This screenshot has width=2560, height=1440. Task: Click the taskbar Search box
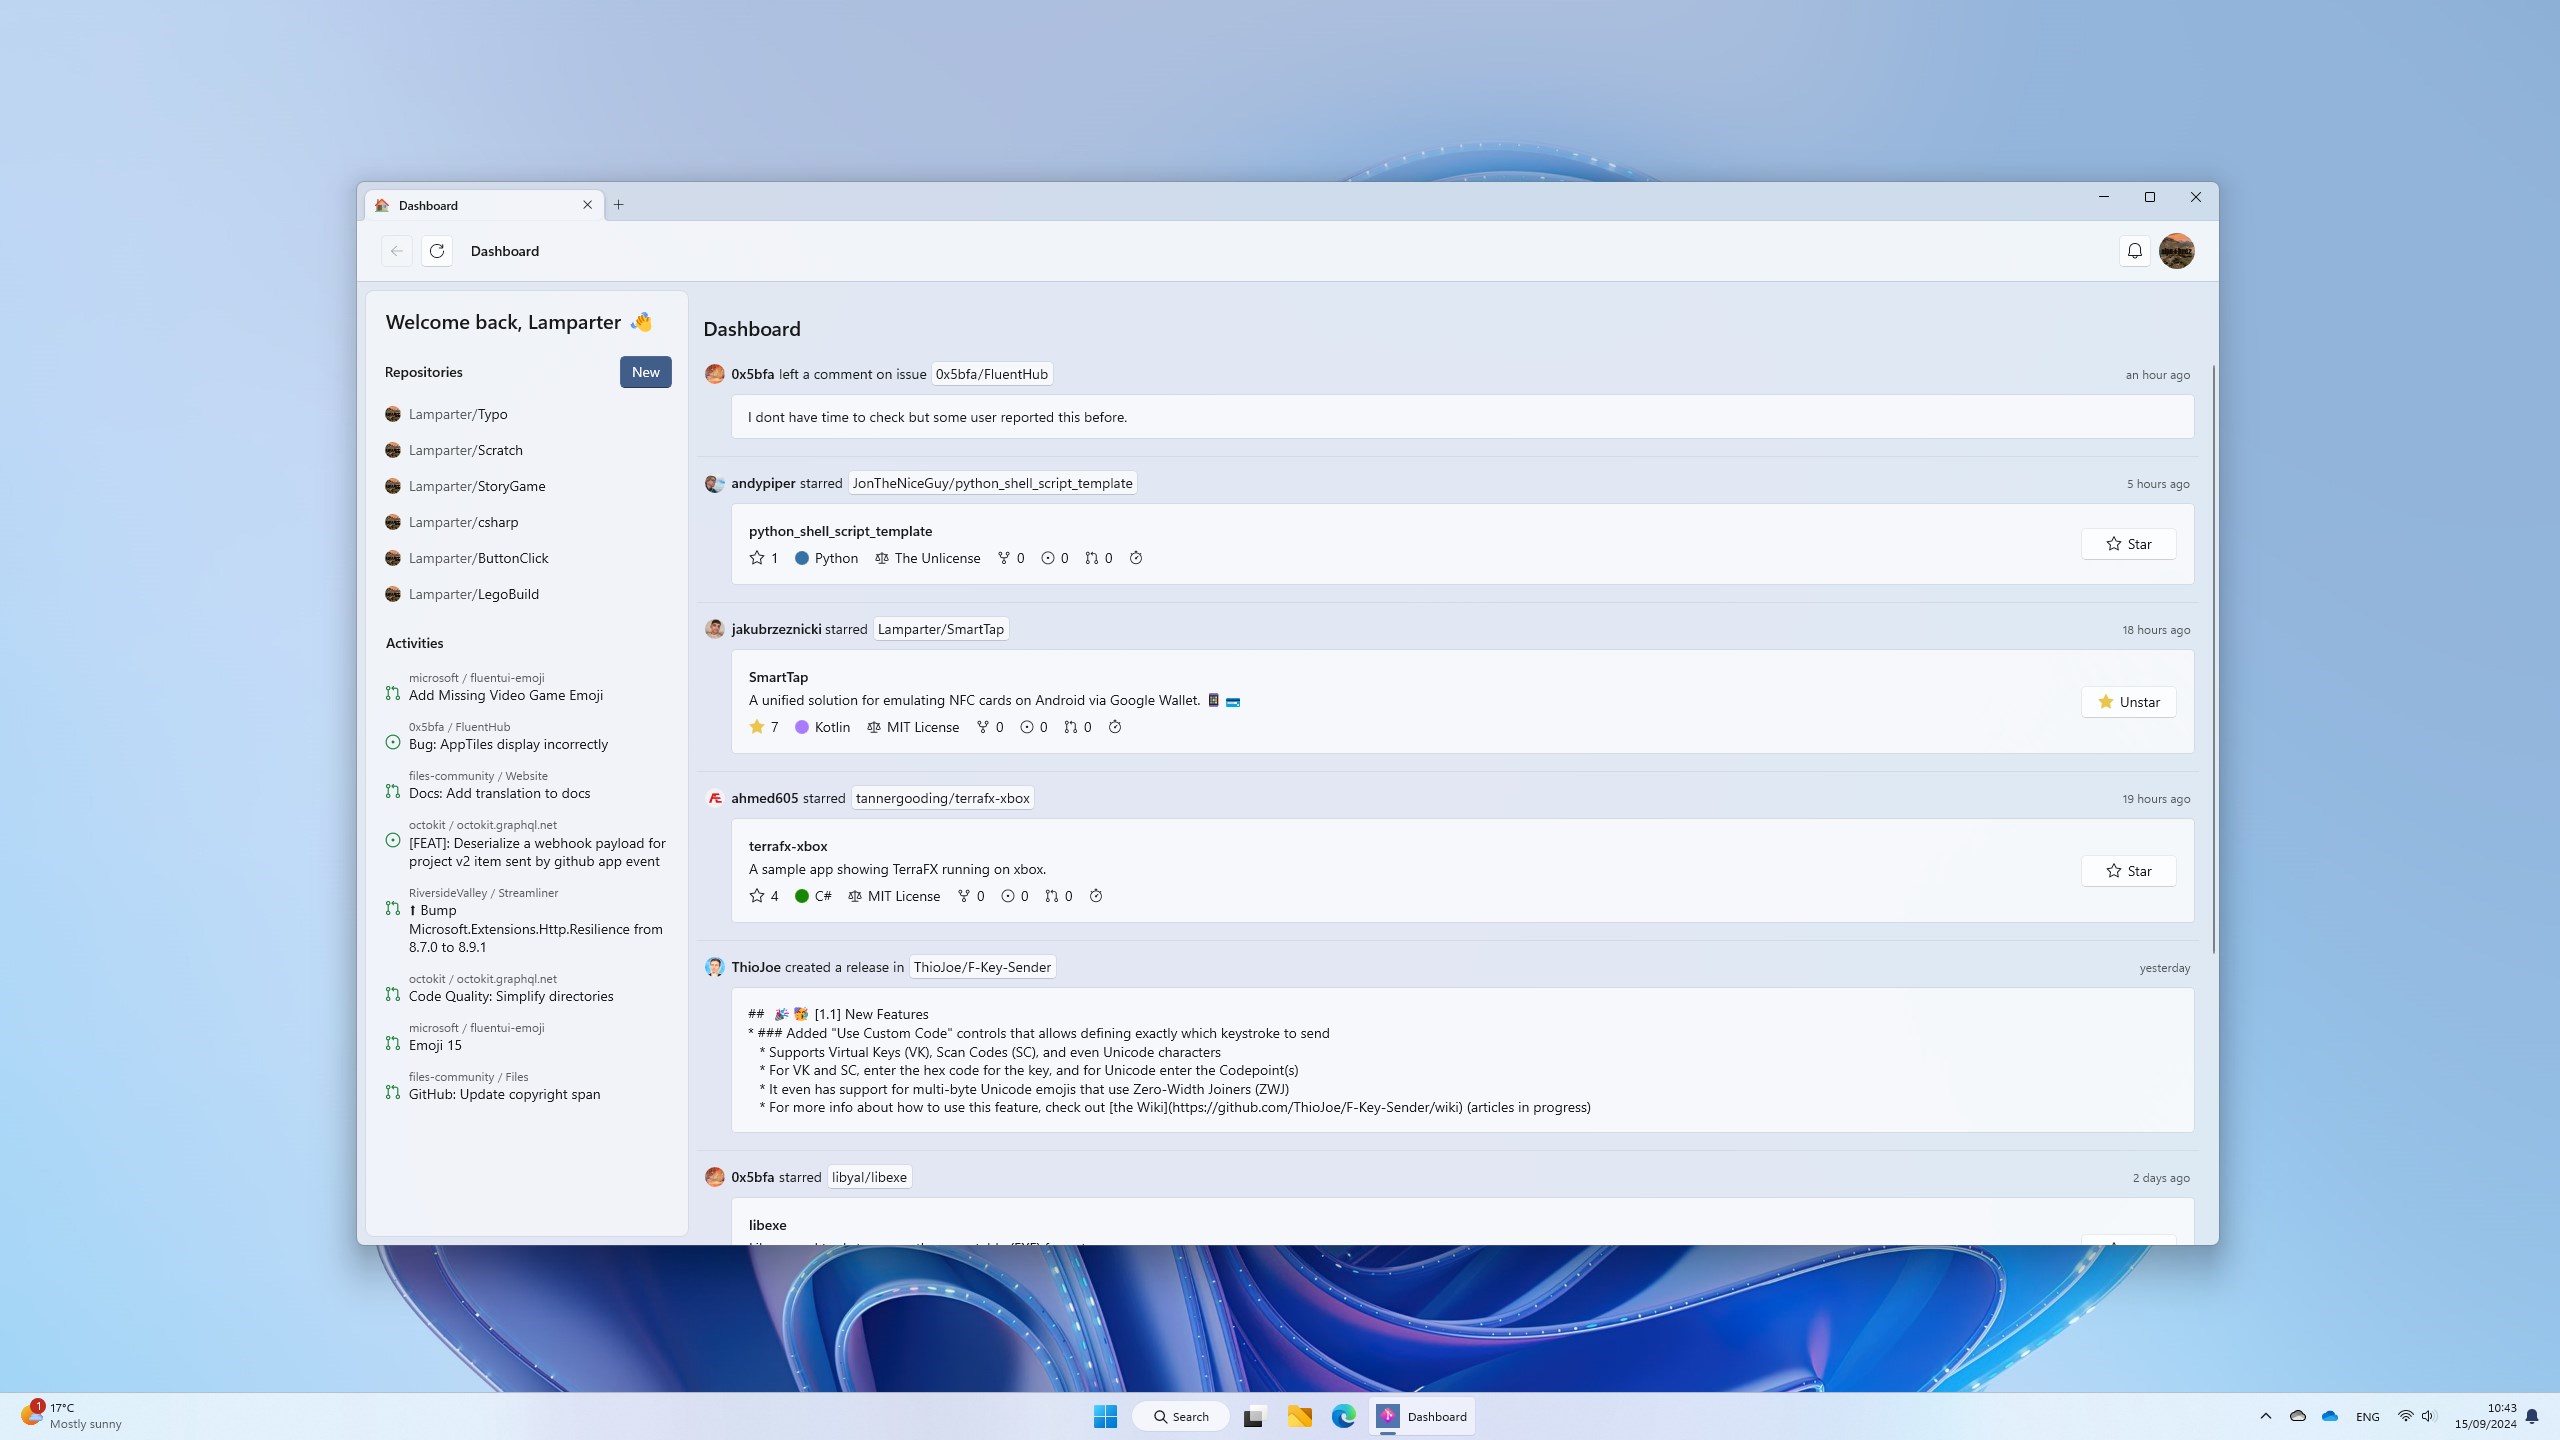click(1181, 1416)
